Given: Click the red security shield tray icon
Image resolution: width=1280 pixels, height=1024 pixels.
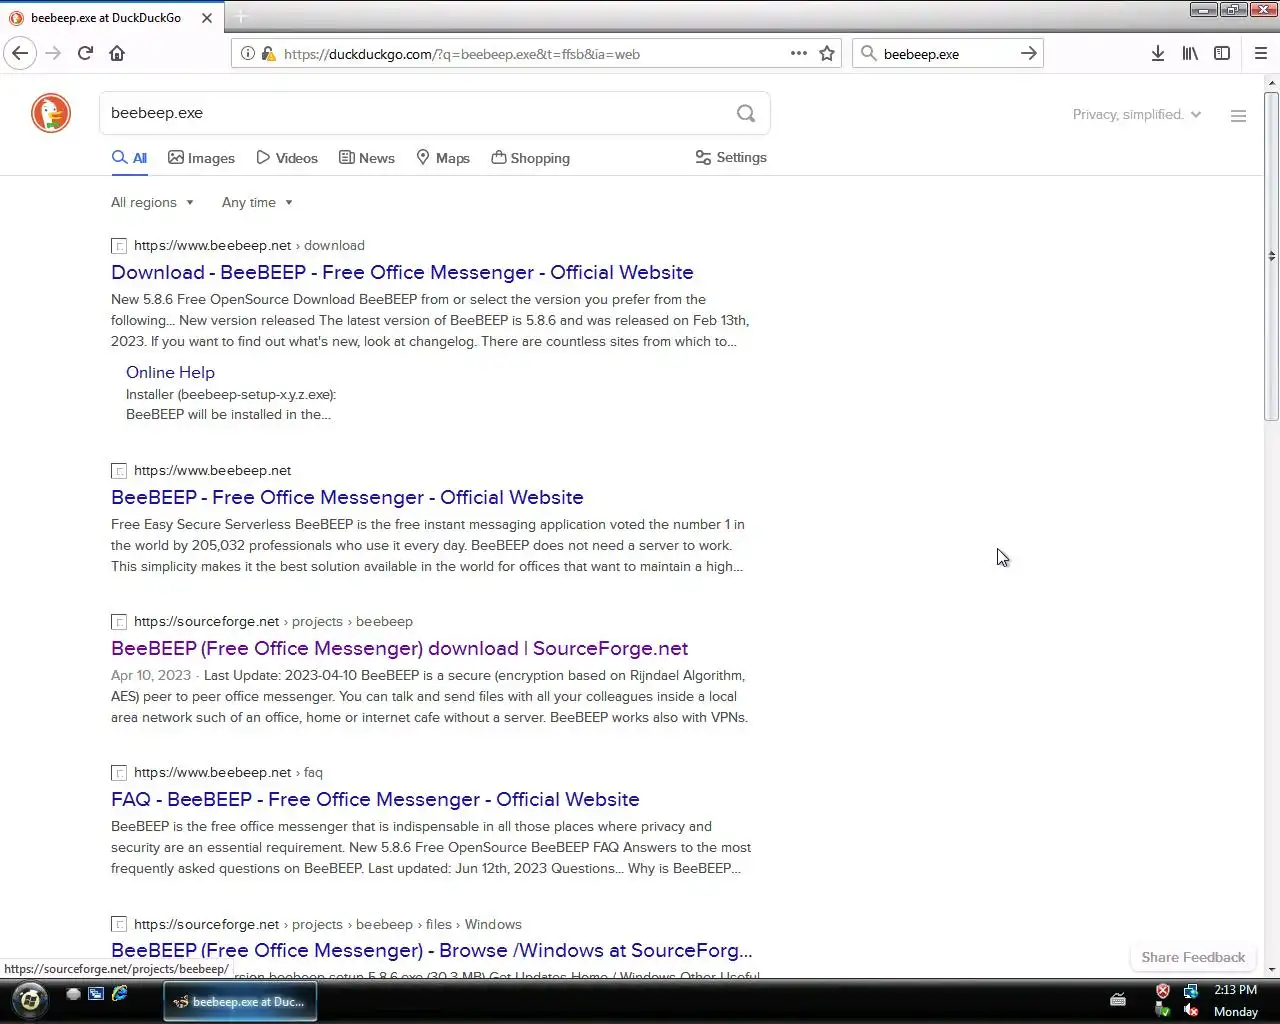Looking at the screenshot, I should pos(1163,991).
